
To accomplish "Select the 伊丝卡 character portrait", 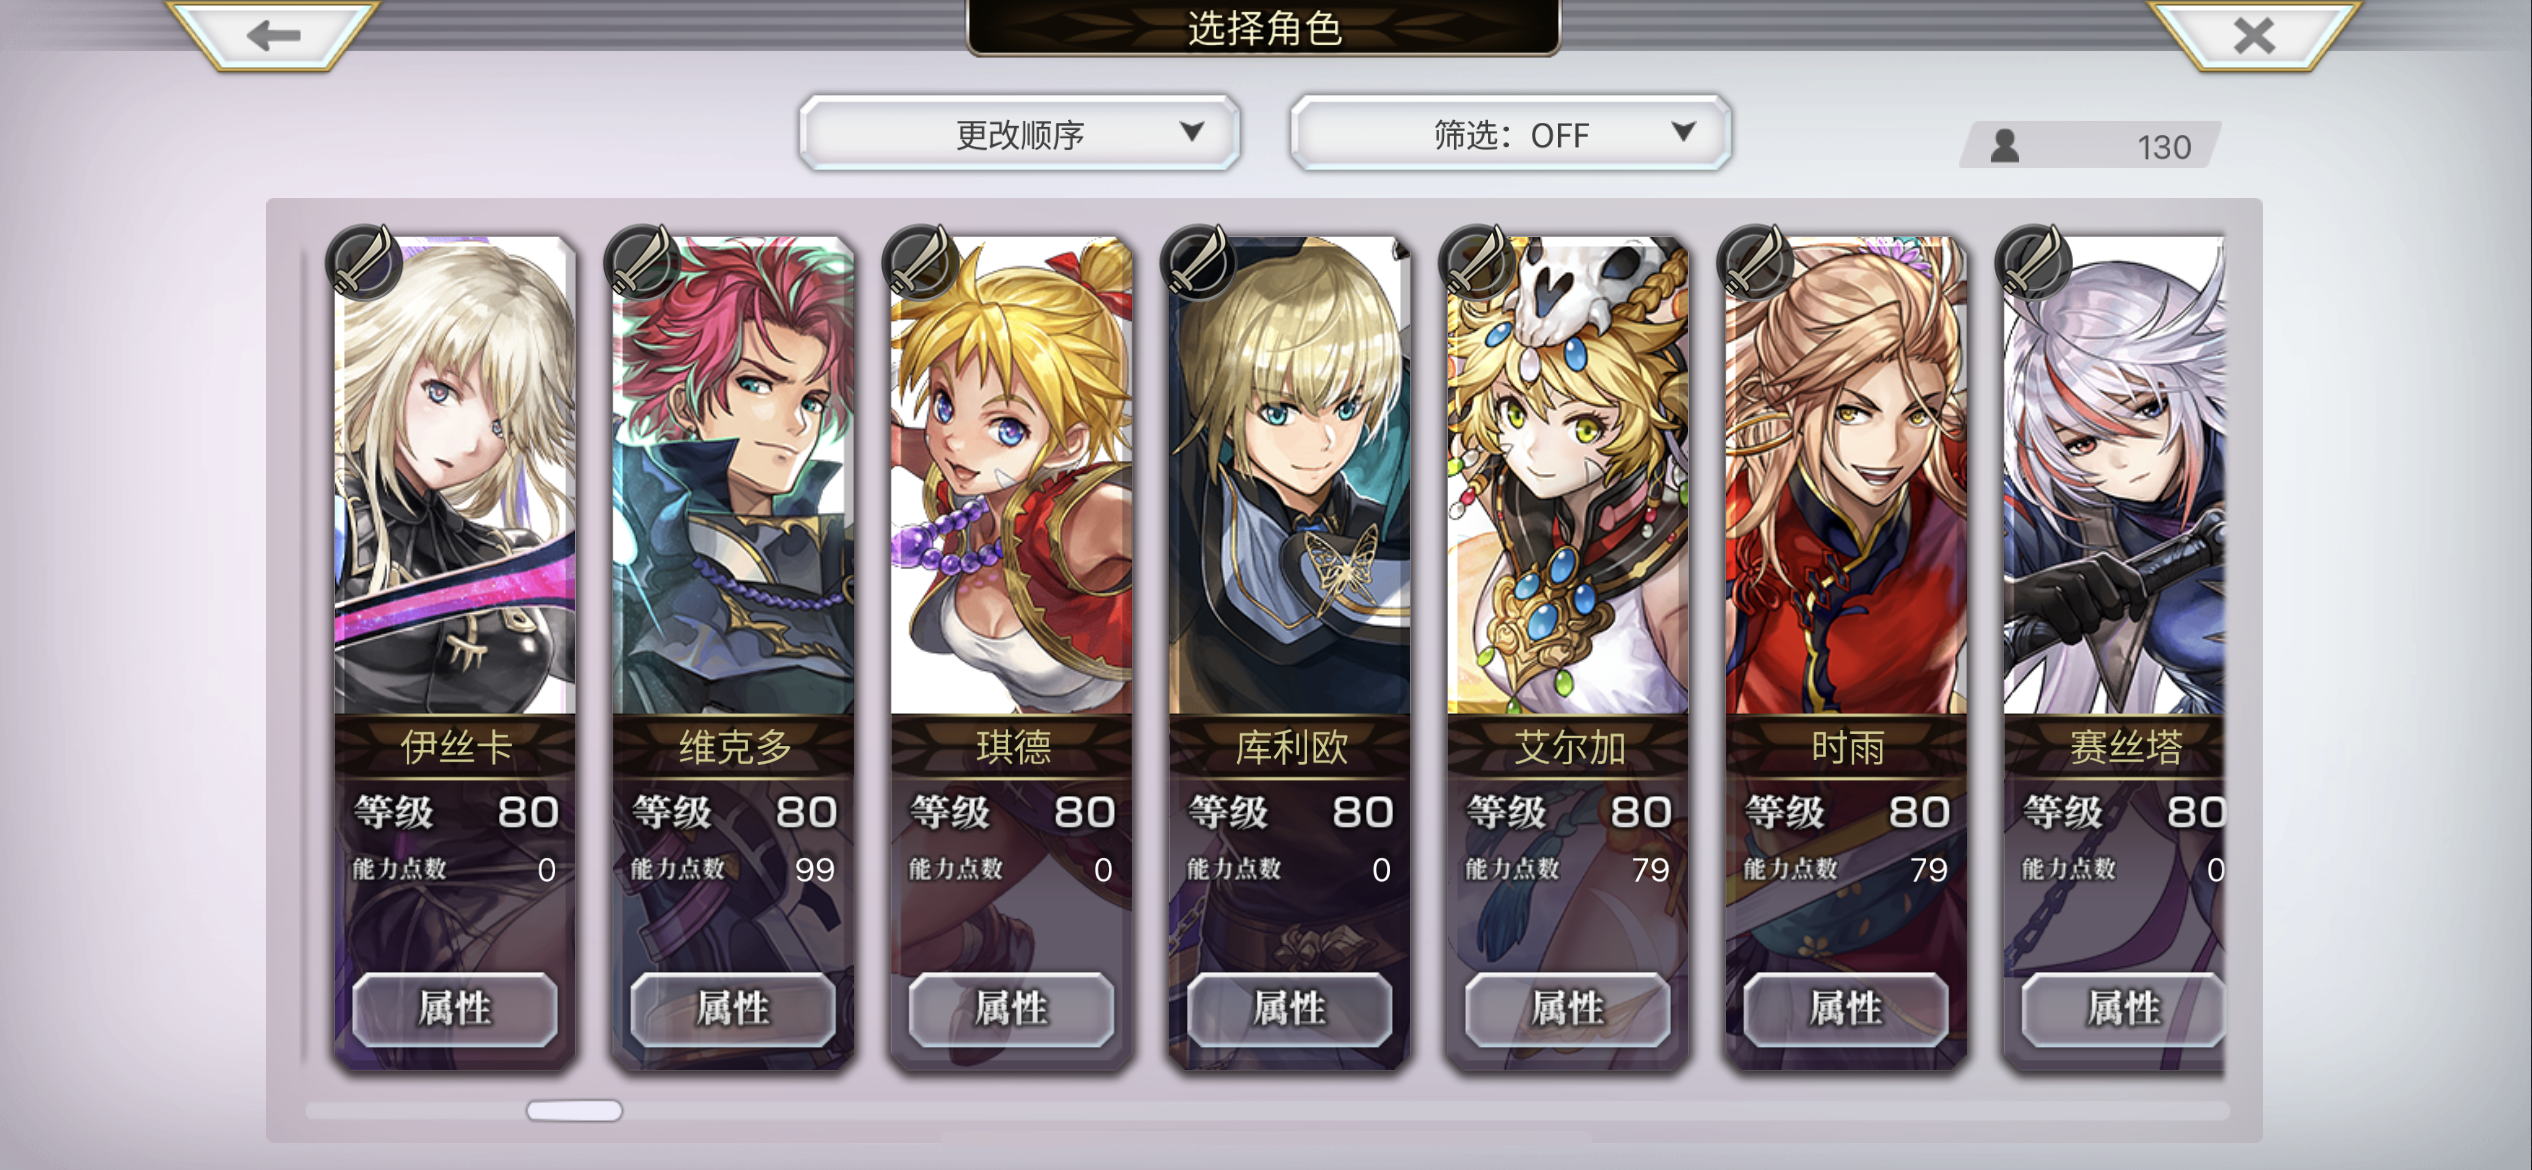I will pyautogui.click(x=455, y=475).
